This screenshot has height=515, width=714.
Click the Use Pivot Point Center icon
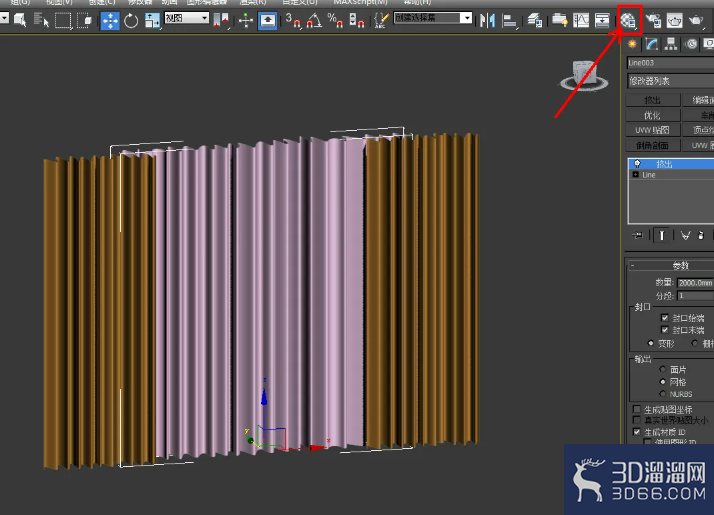click(x=221, y=20)
